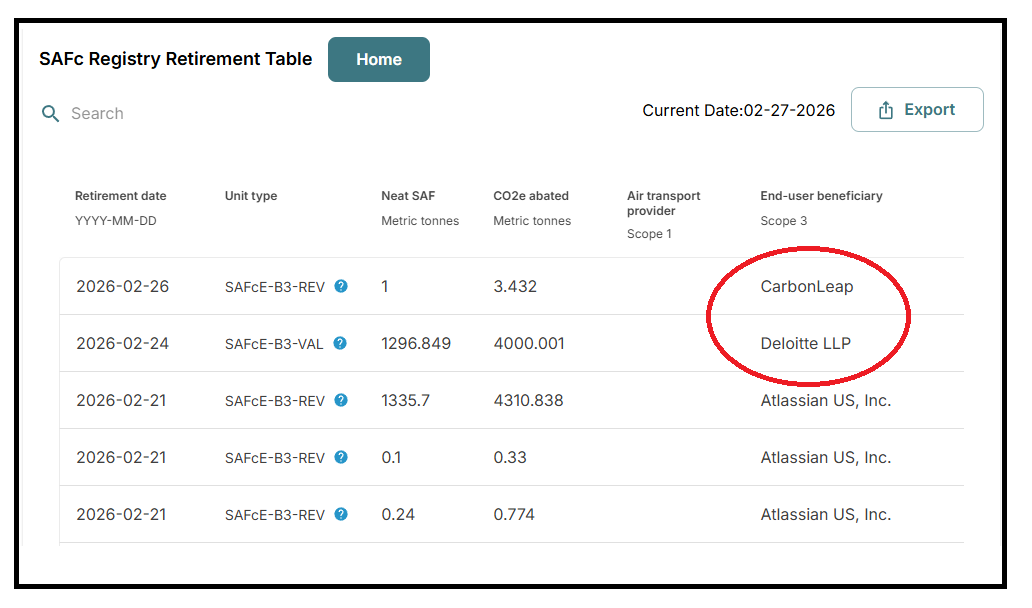Open help icon beside SAFcE-B3-VAL unit type
Viewport: 1032px width, 608px height.
pyautogui.click(x=340, y=343)
